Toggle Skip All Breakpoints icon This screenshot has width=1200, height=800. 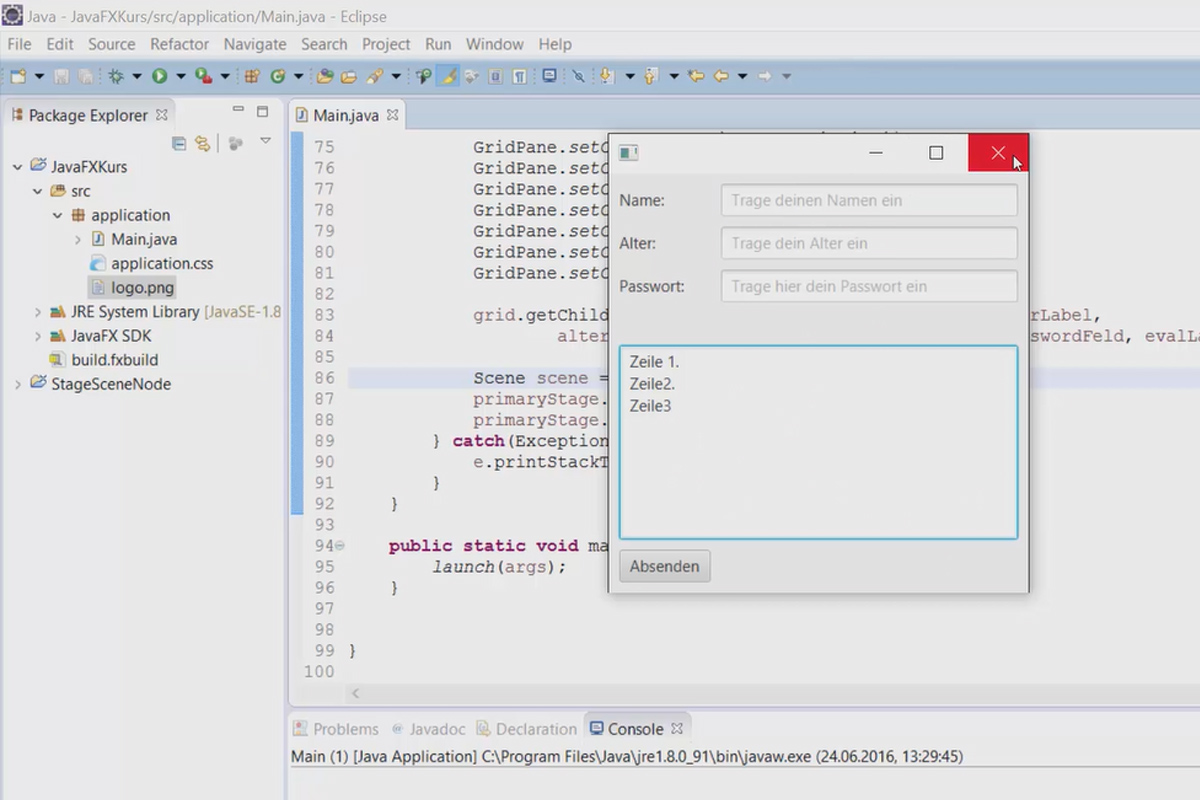point(578,76)
